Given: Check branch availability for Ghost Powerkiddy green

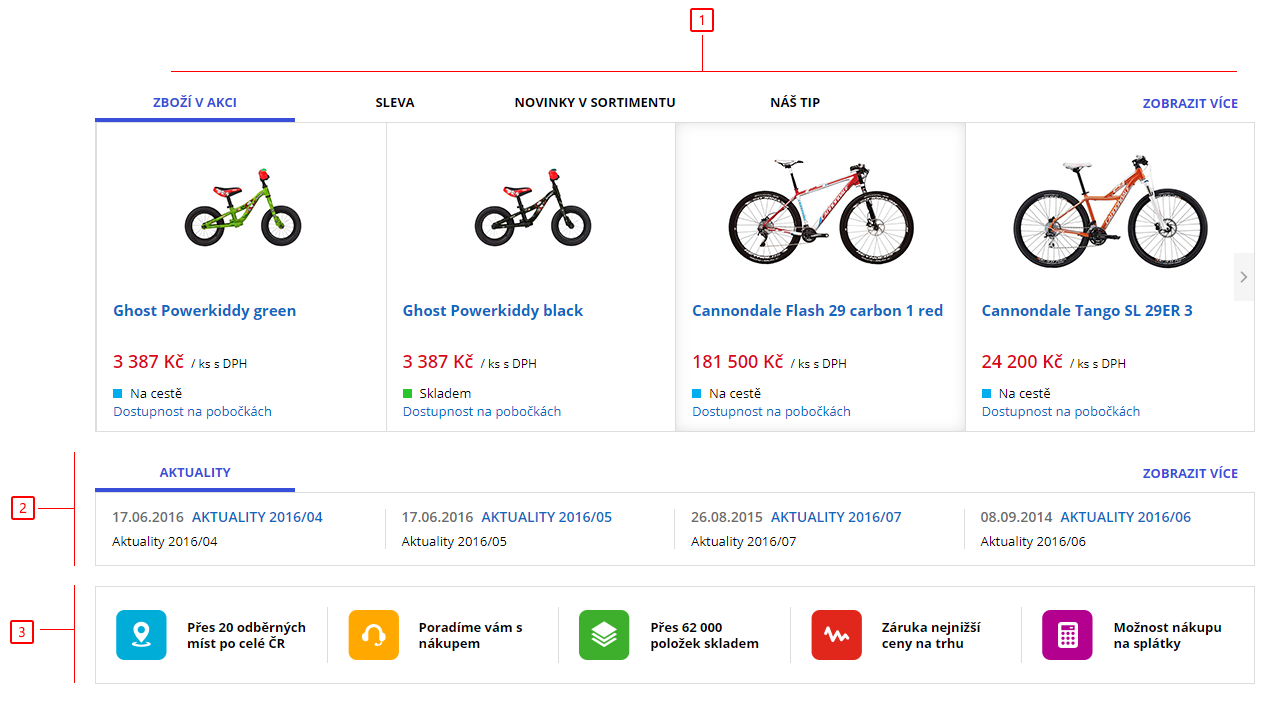Looking at the screenshot, I should (x=192, y=411).
